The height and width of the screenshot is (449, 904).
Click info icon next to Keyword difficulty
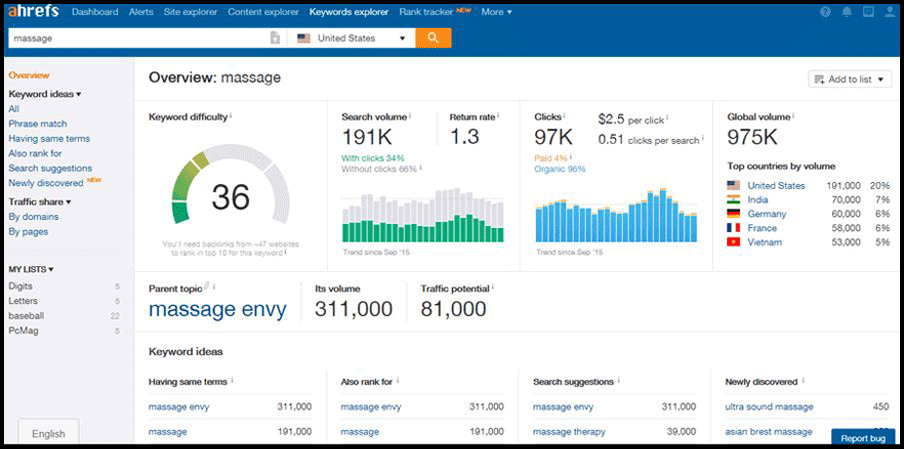[x=231, y=115]
